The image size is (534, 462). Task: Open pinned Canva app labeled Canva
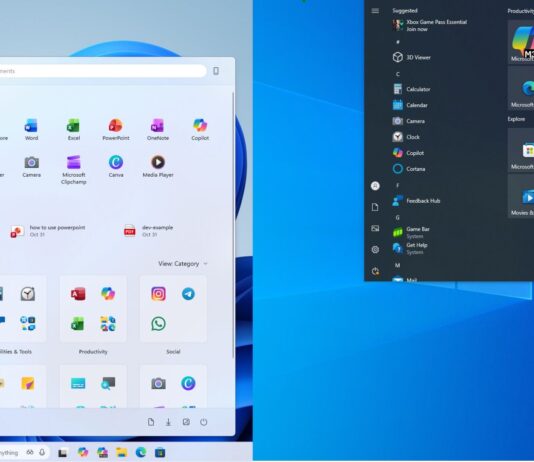(116, 166)
